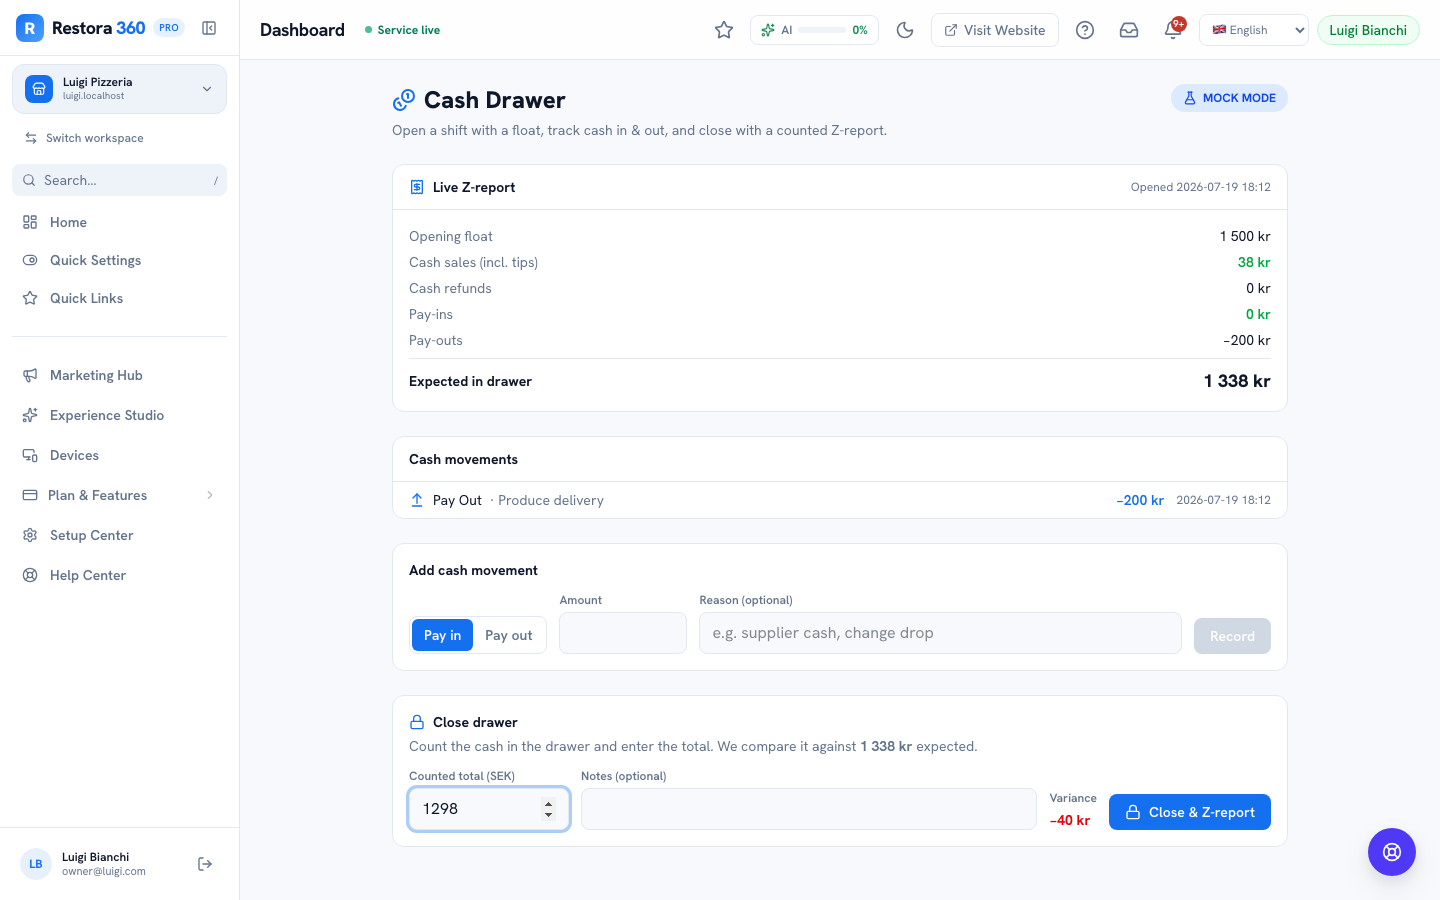Open Quick Links in the sidebar
The image size is (1440, 900).
119,298
